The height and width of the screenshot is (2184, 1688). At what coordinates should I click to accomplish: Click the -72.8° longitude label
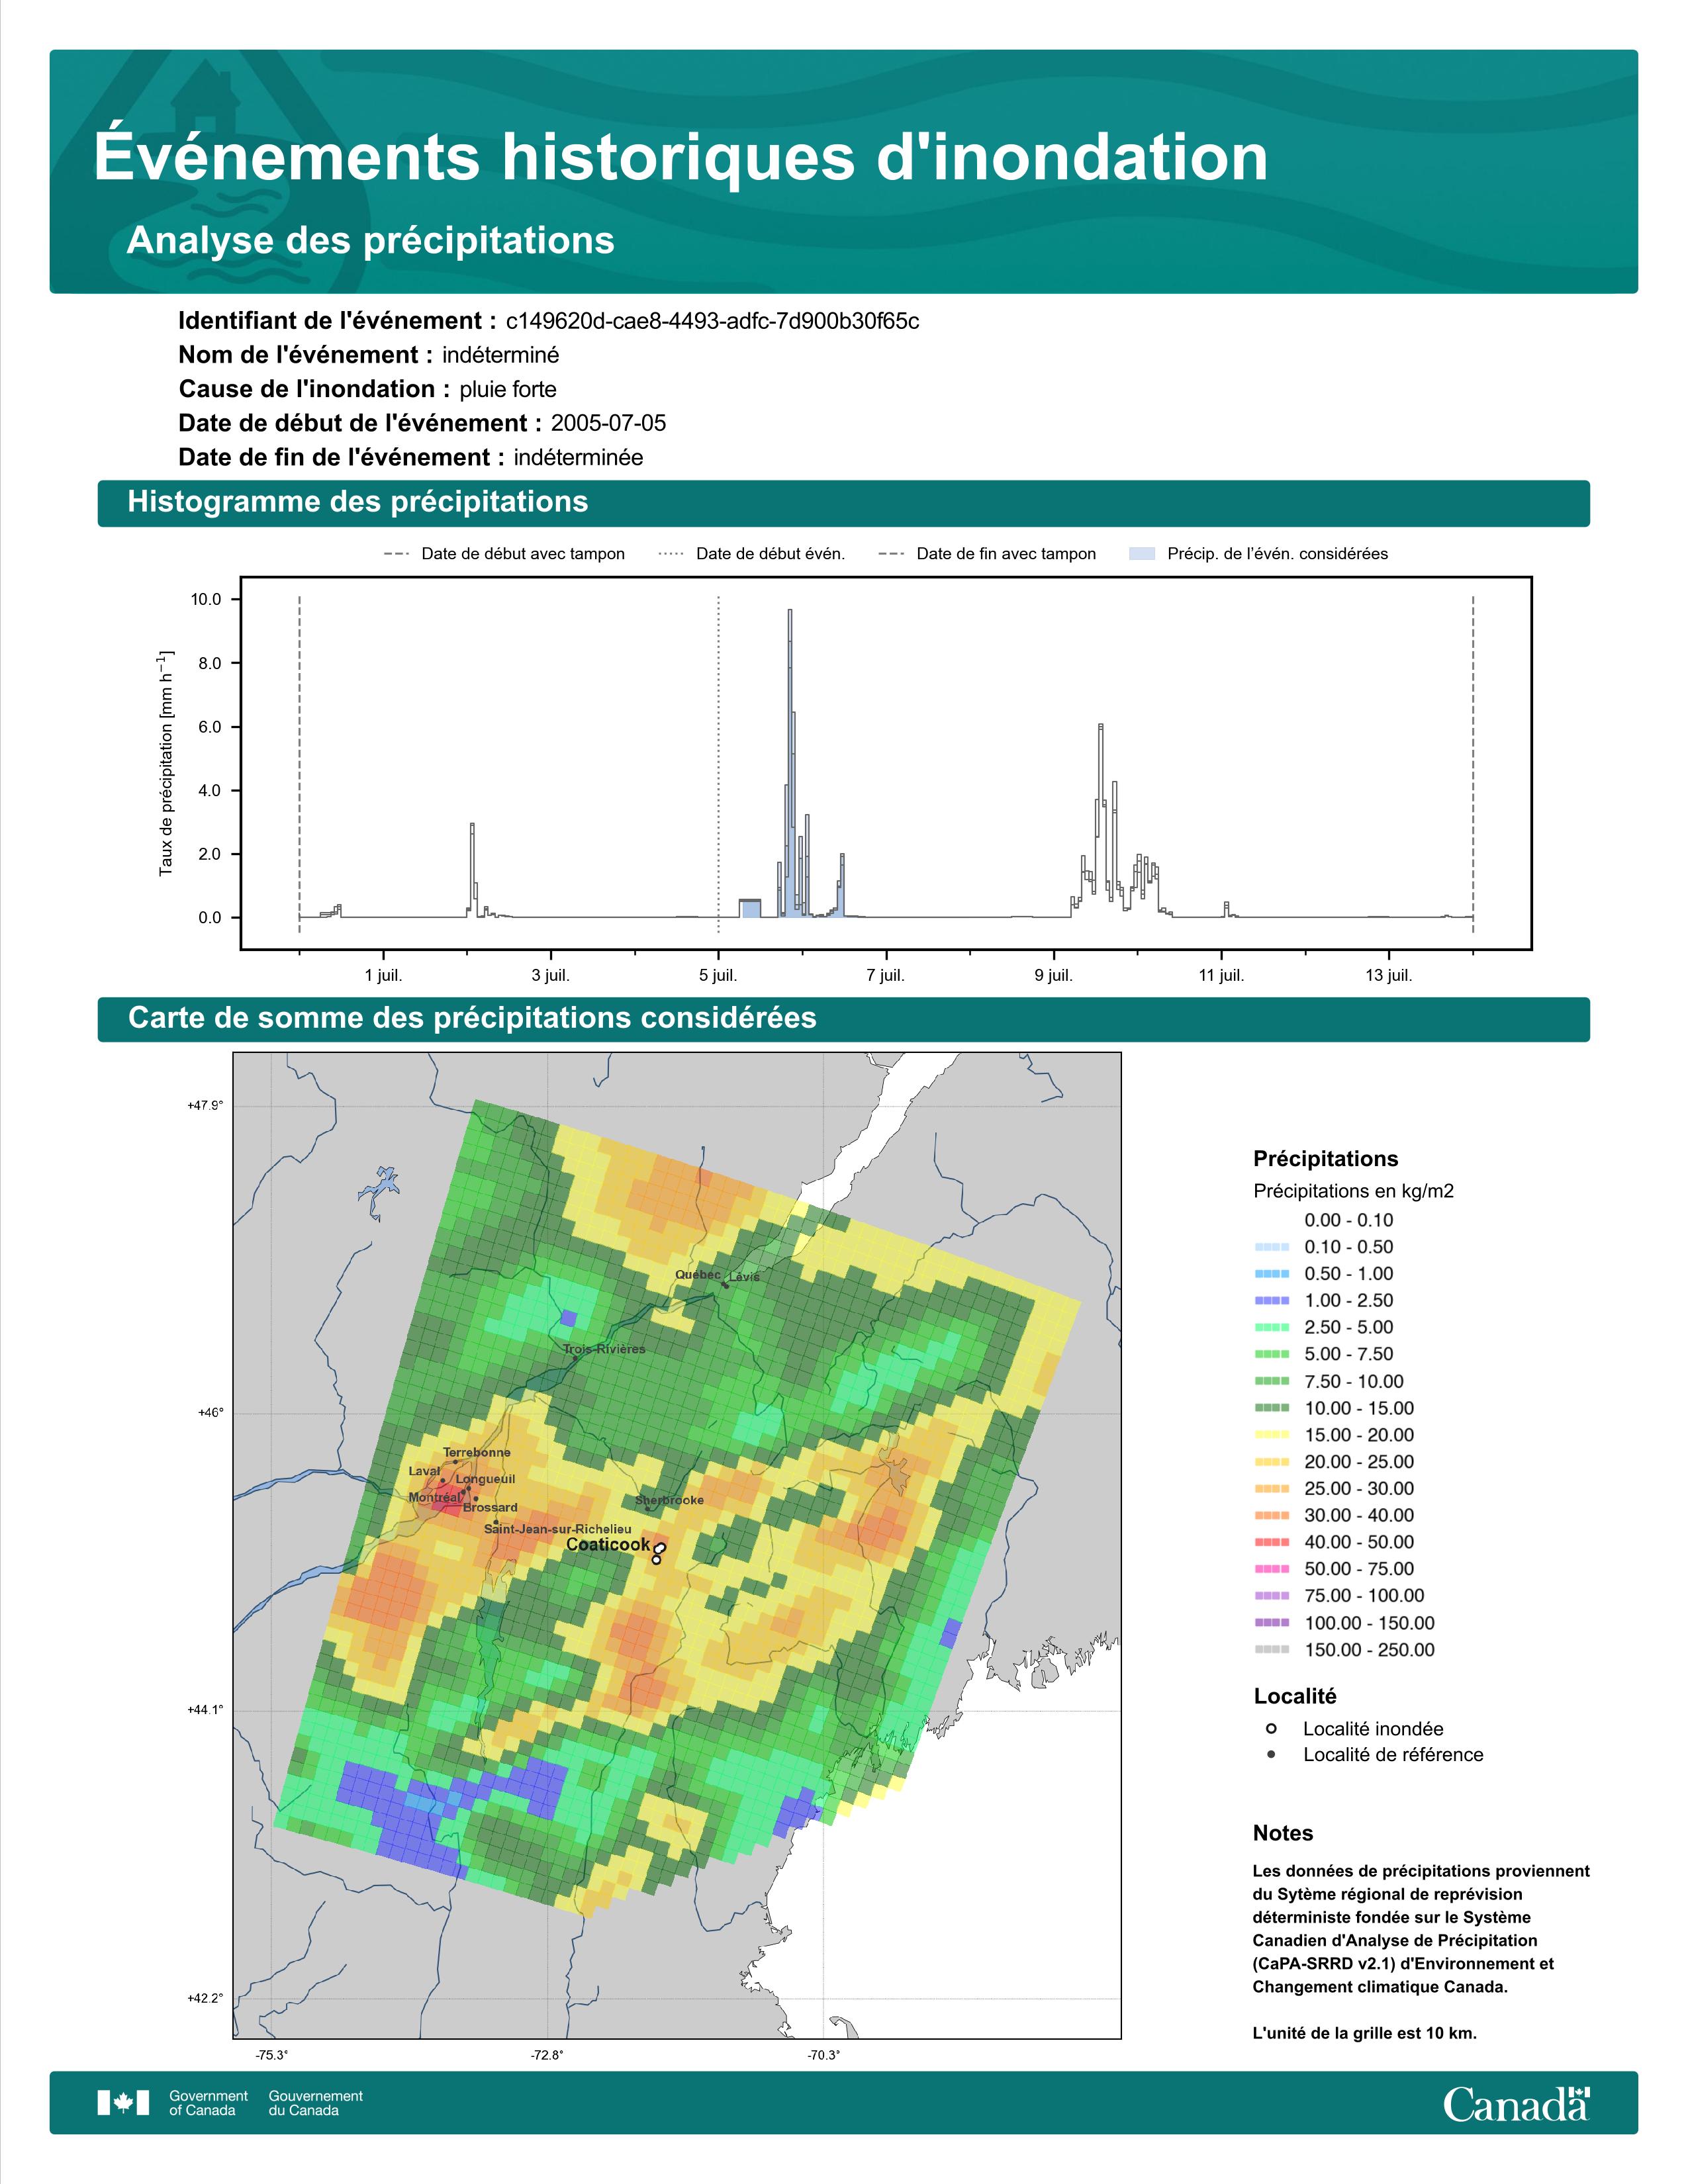(547, 2055)
